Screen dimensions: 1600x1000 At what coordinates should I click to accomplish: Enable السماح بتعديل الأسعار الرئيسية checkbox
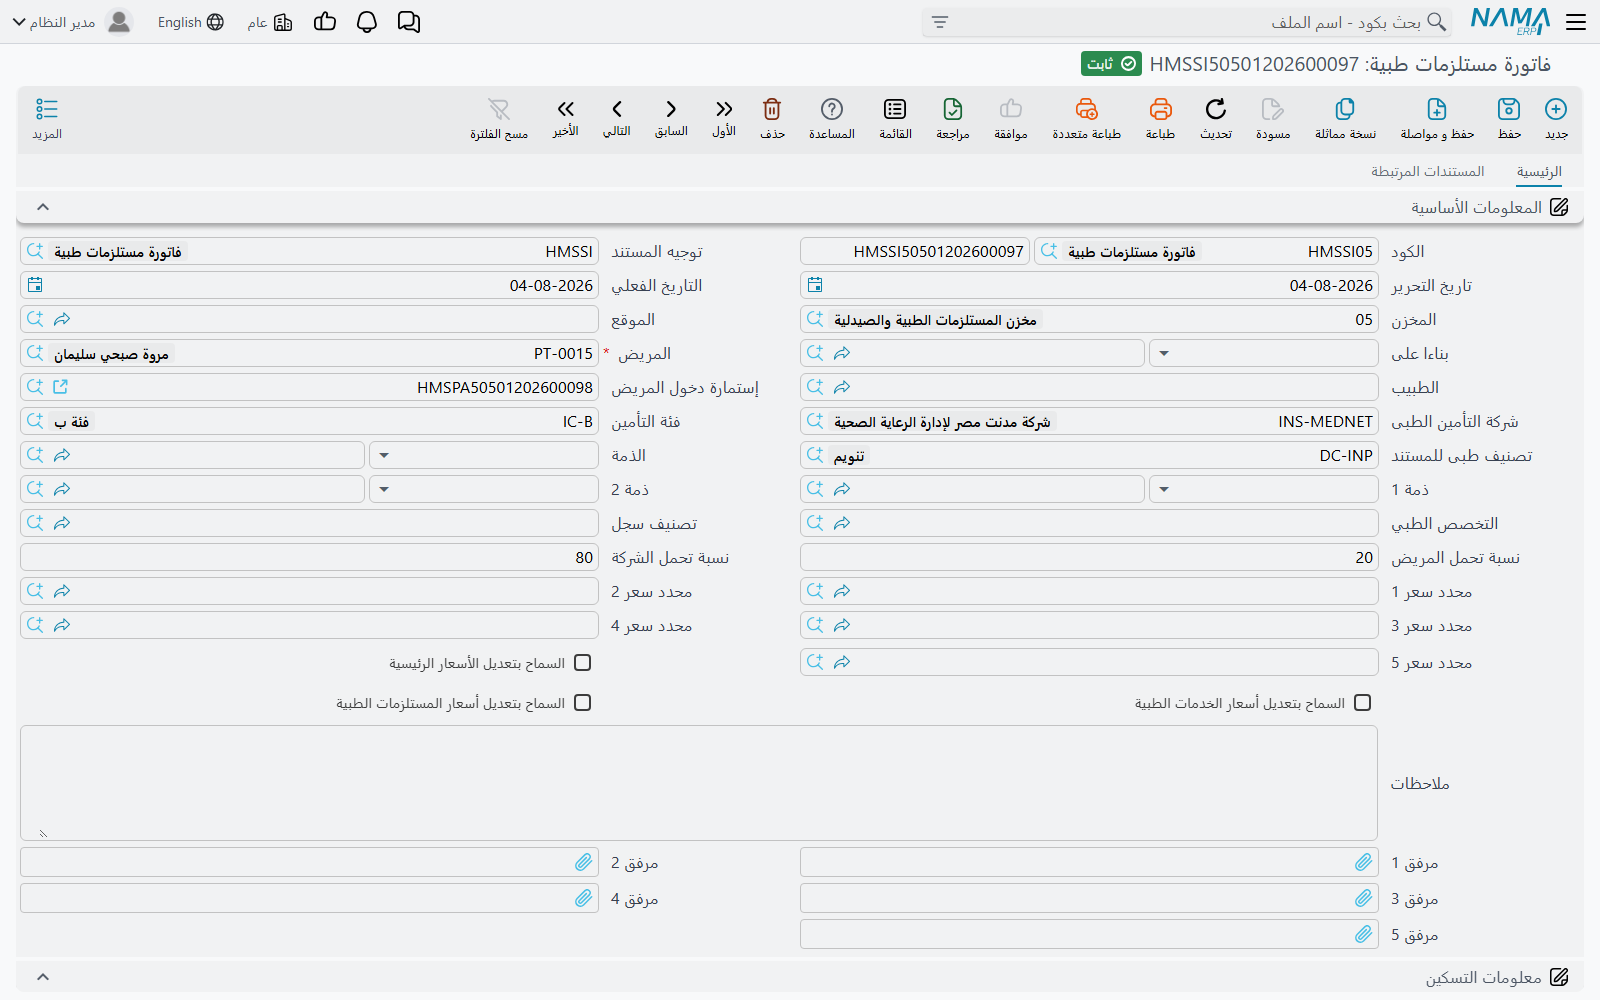(583, 663)
